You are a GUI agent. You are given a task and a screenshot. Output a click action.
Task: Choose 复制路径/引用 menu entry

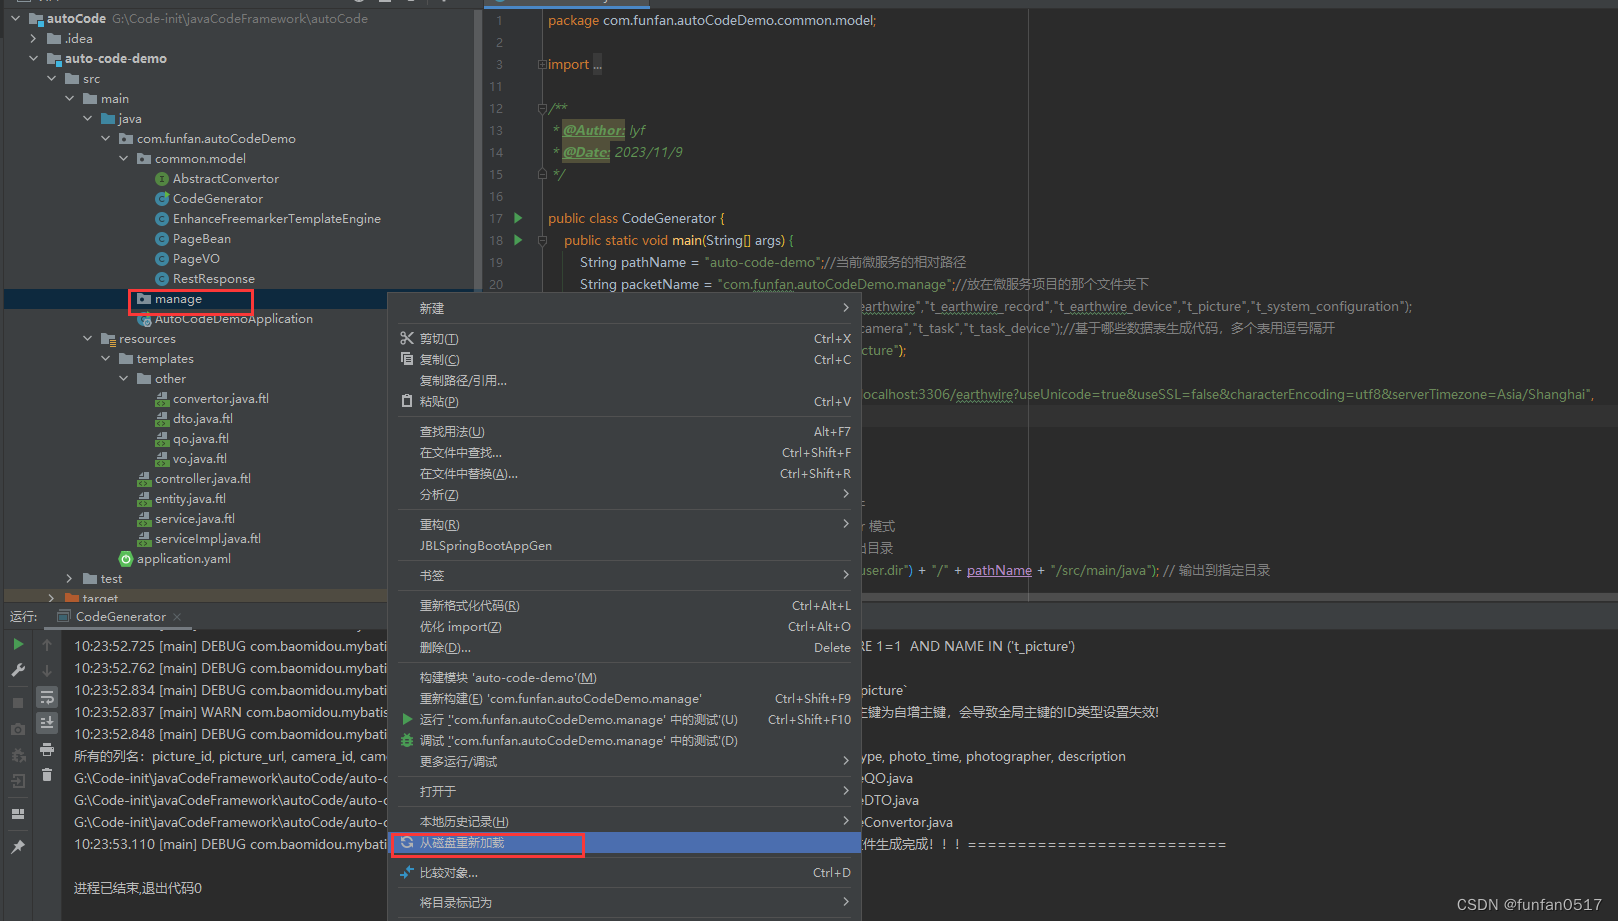[x=624, y=381]
